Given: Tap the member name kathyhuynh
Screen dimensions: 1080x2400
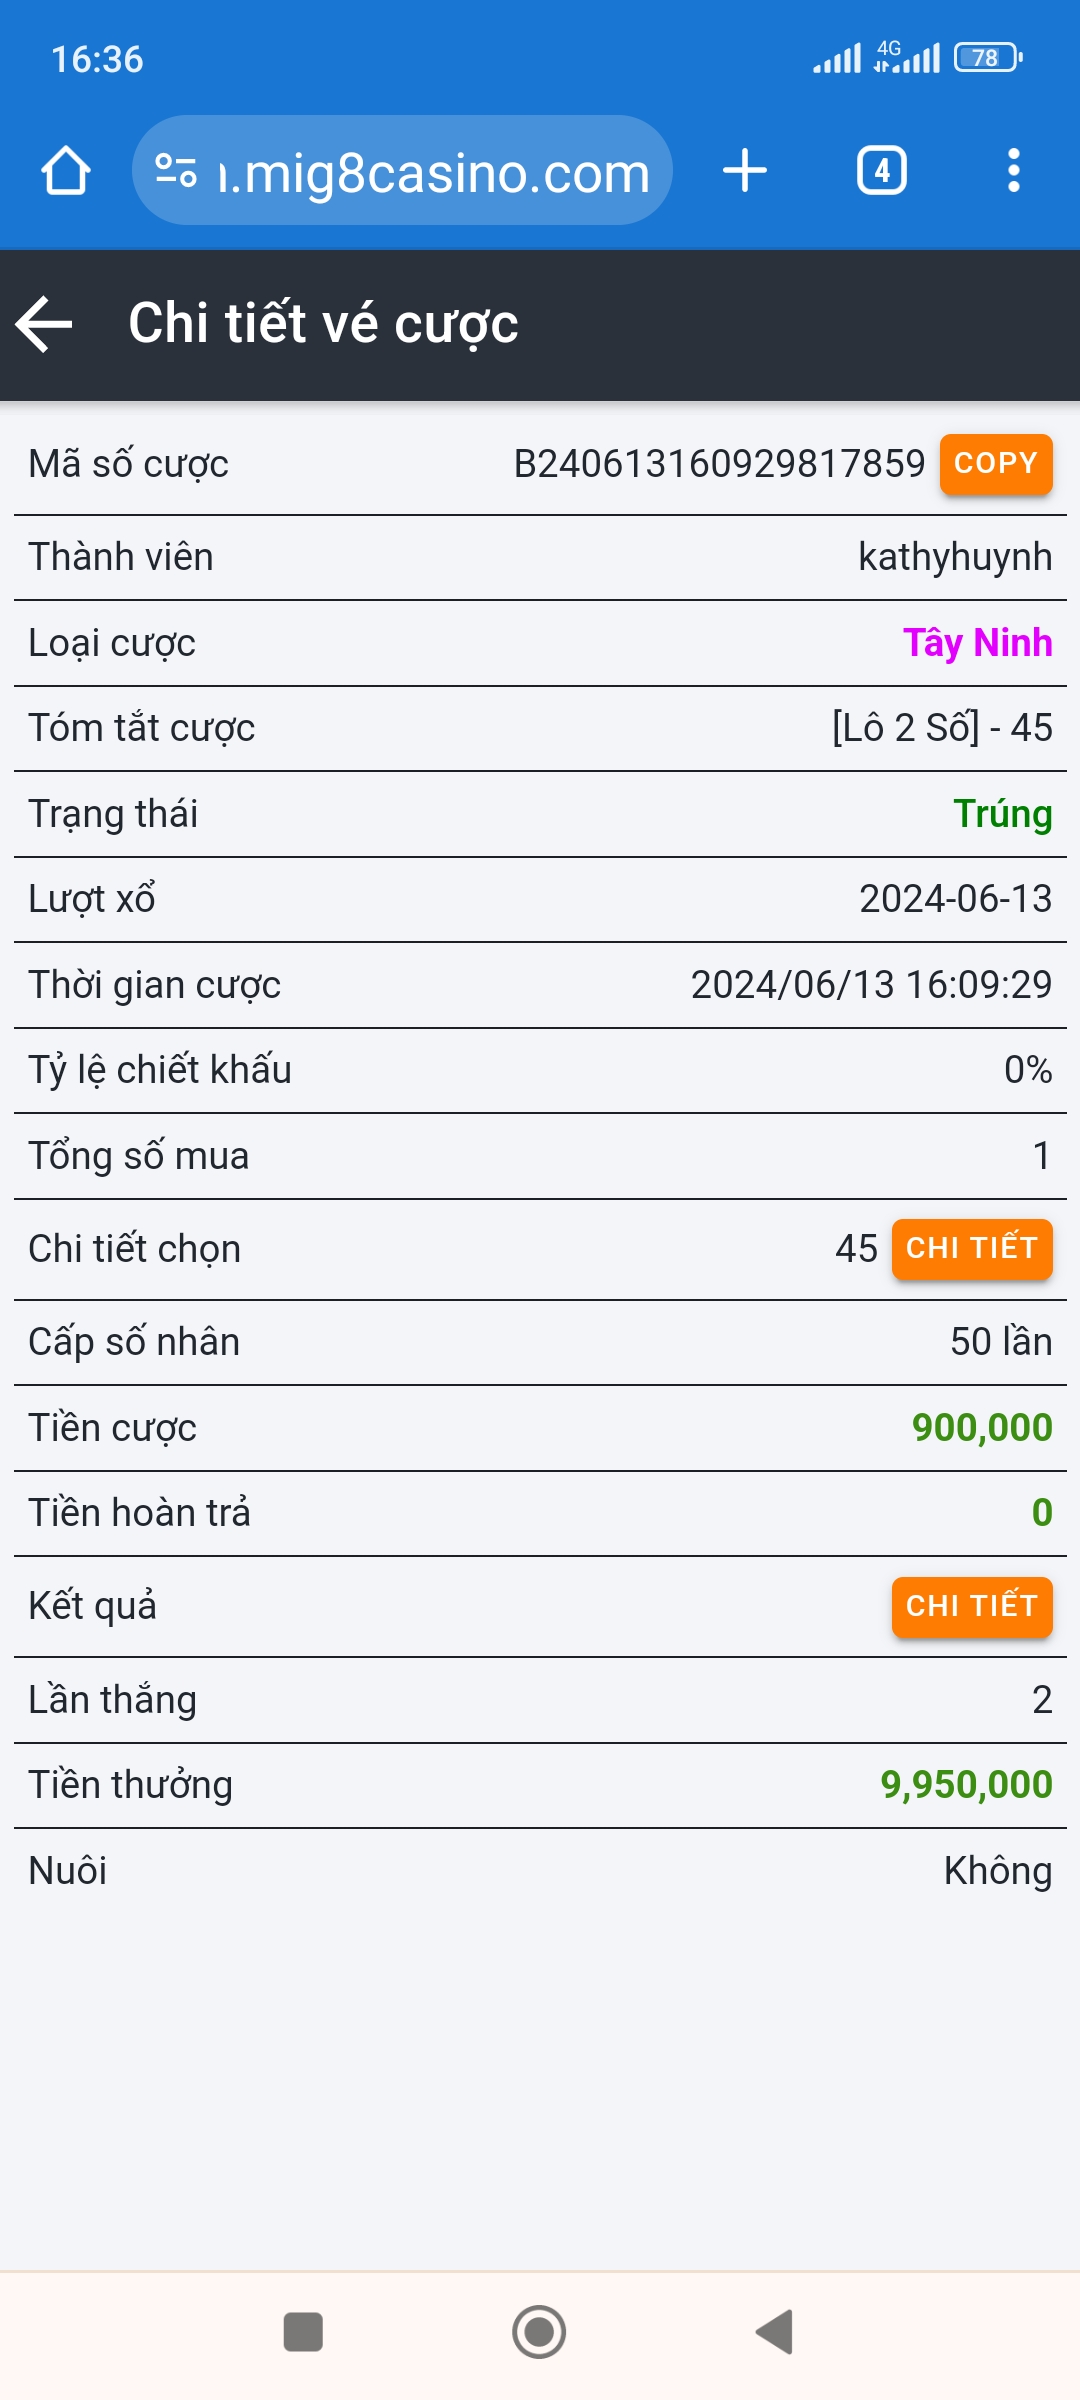Looking at the screenshot, I should tap(955, 557).
